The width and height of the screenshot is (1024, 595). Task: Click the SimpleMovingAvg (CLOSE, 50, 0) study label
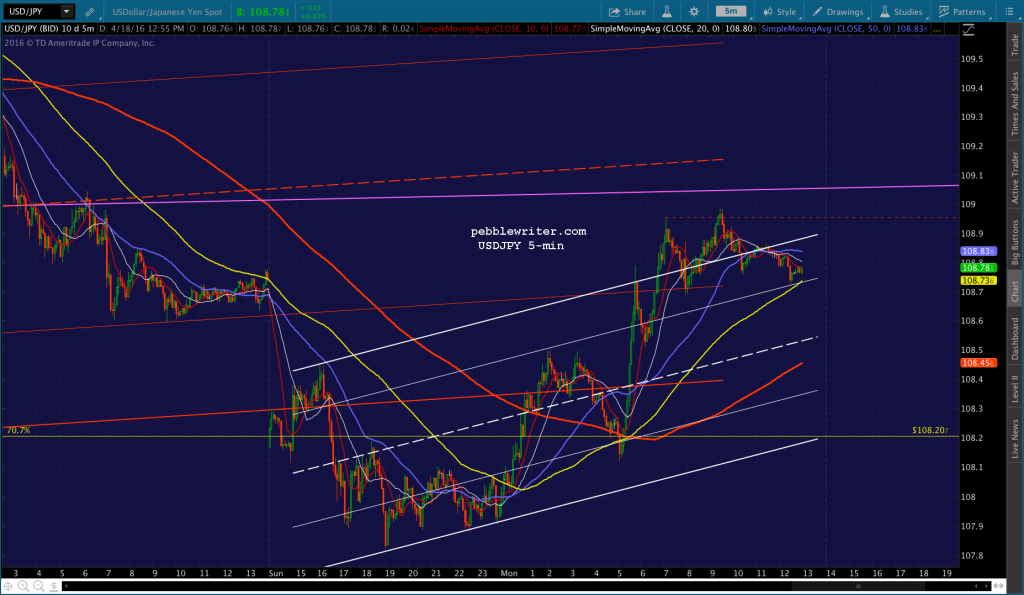(x=826, y=29)
